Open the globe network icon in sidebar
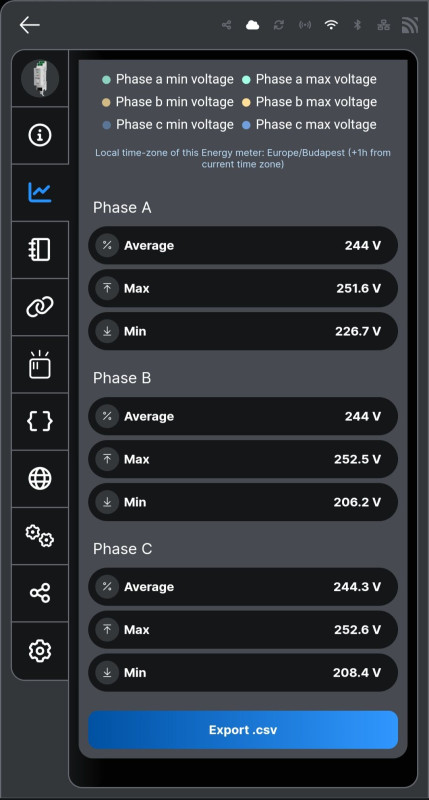The image size is (429, 800). click(40, 479)
